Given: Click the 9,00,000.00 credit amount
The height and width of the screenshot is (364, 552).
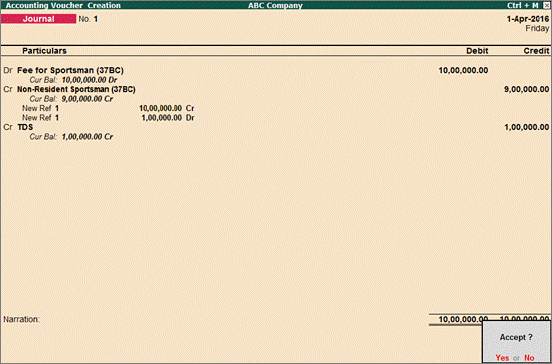Looking at the screenshot, I should [x=526, y=89].
